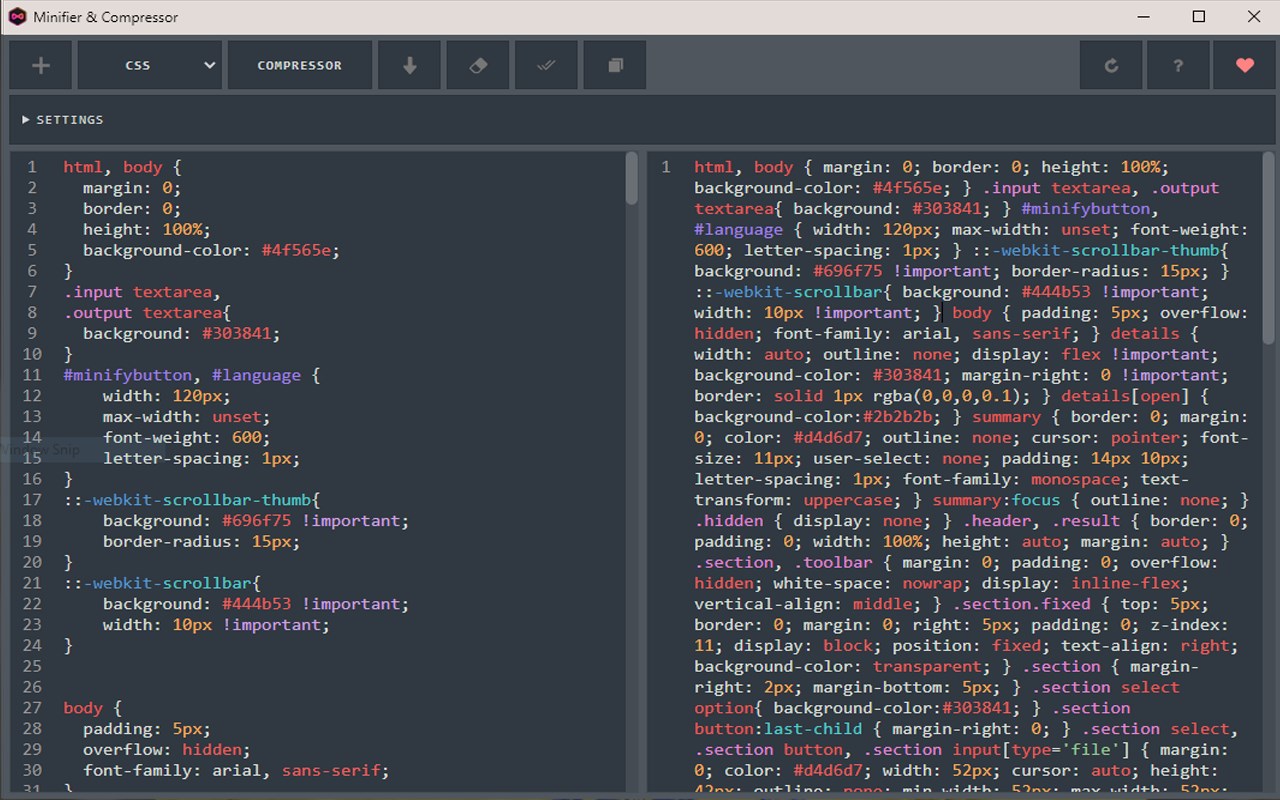Click the output panel scrollbar thumb

point(1269,248)
